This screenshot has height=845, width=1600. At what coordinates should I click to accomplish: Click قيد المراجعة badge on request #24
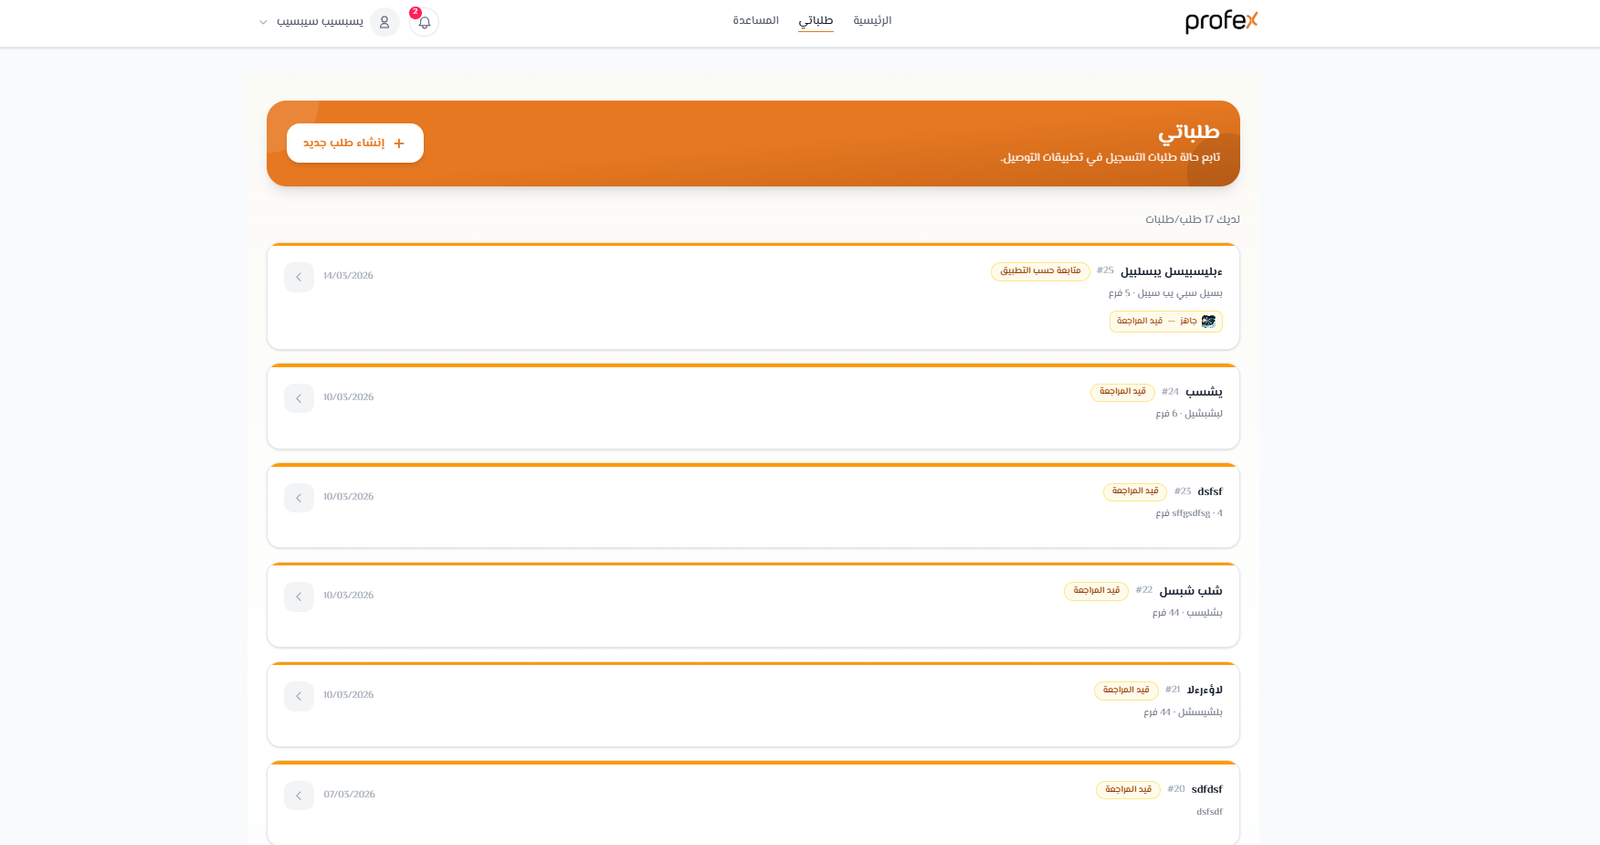tap(1122, 392)
